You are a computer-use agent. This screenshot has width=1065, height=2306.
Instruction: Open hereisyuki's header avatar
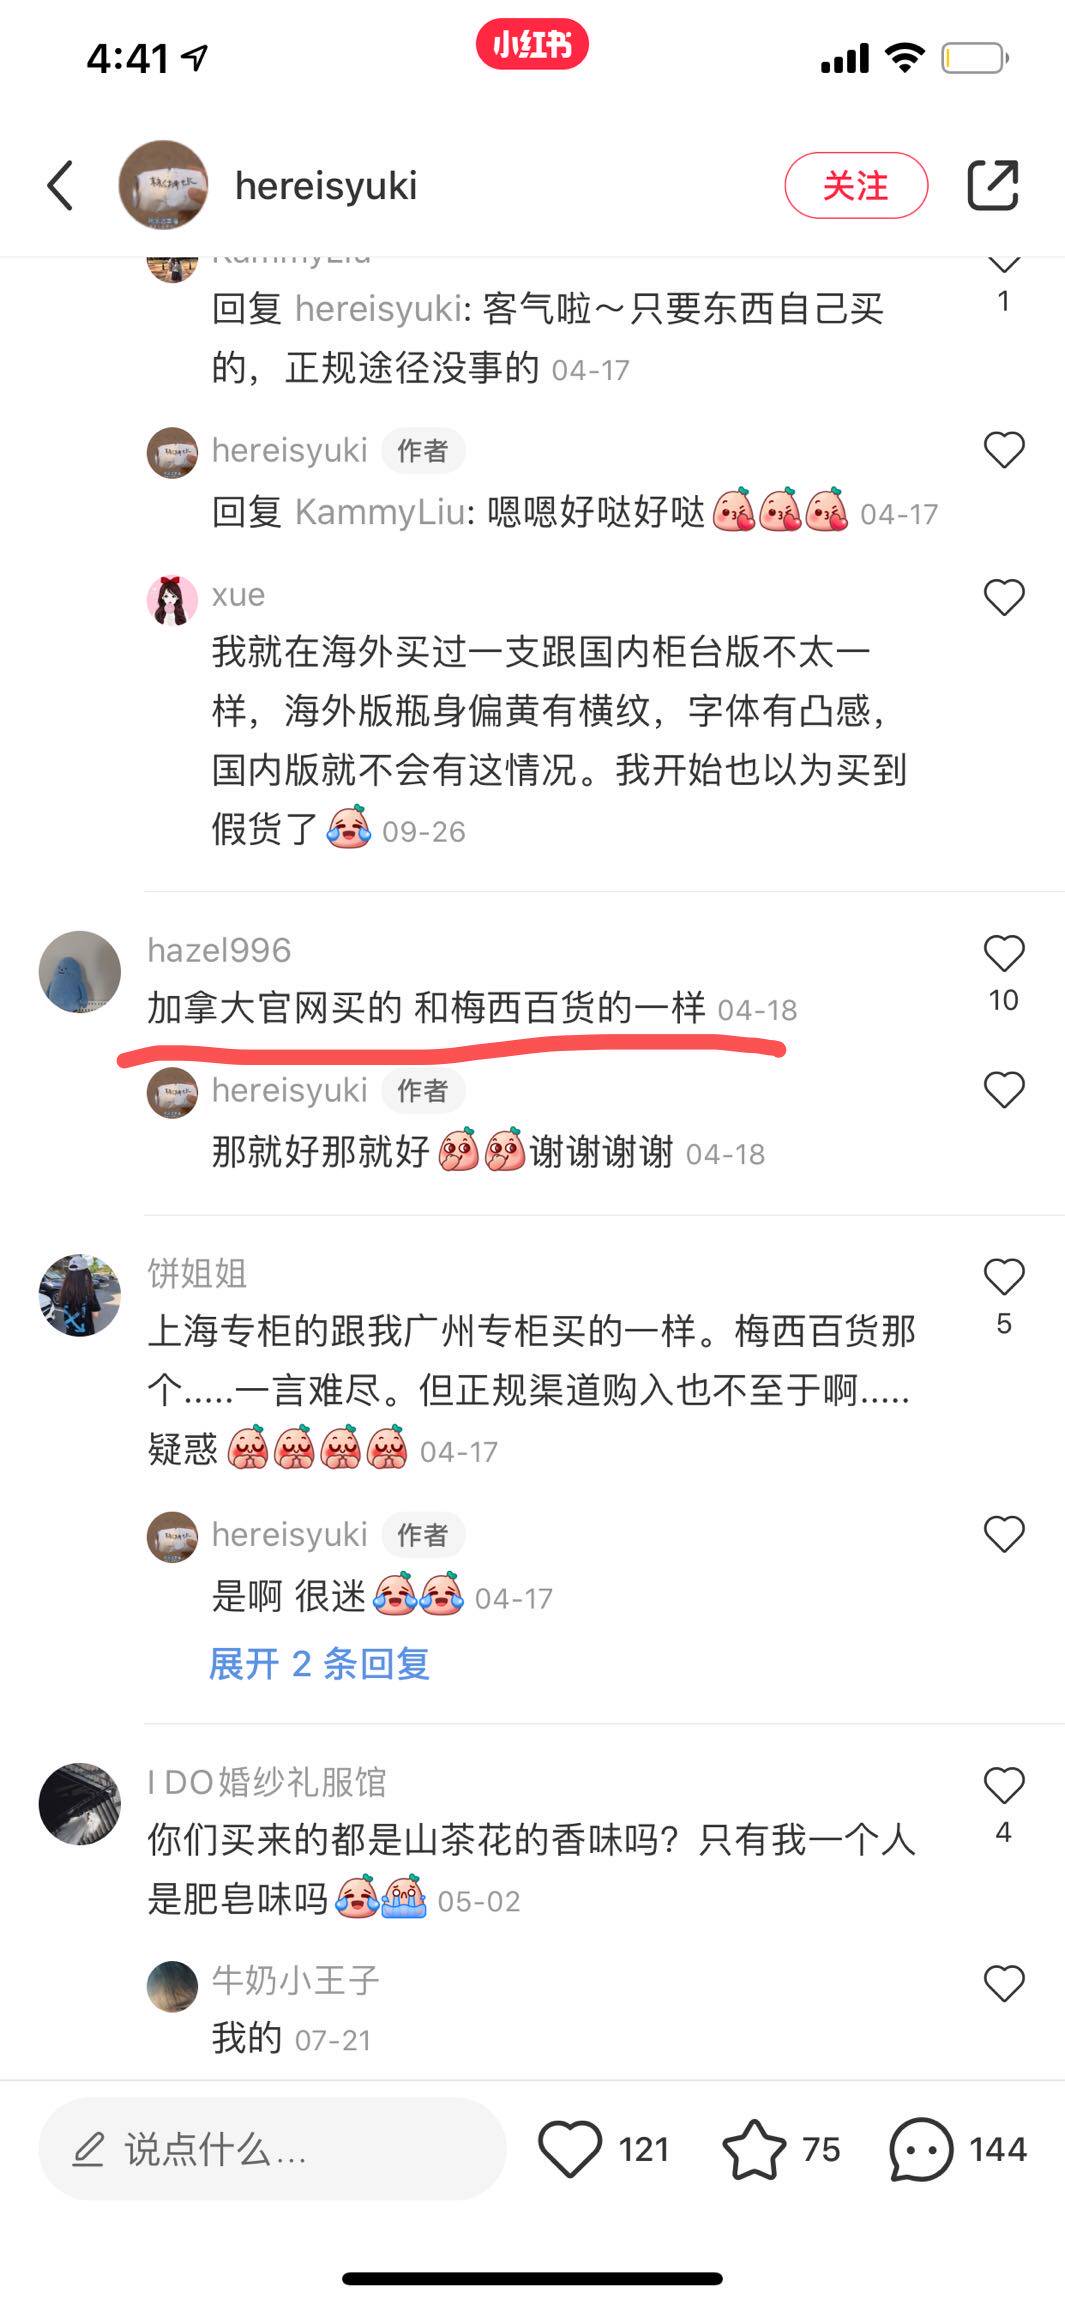(163, 185)
